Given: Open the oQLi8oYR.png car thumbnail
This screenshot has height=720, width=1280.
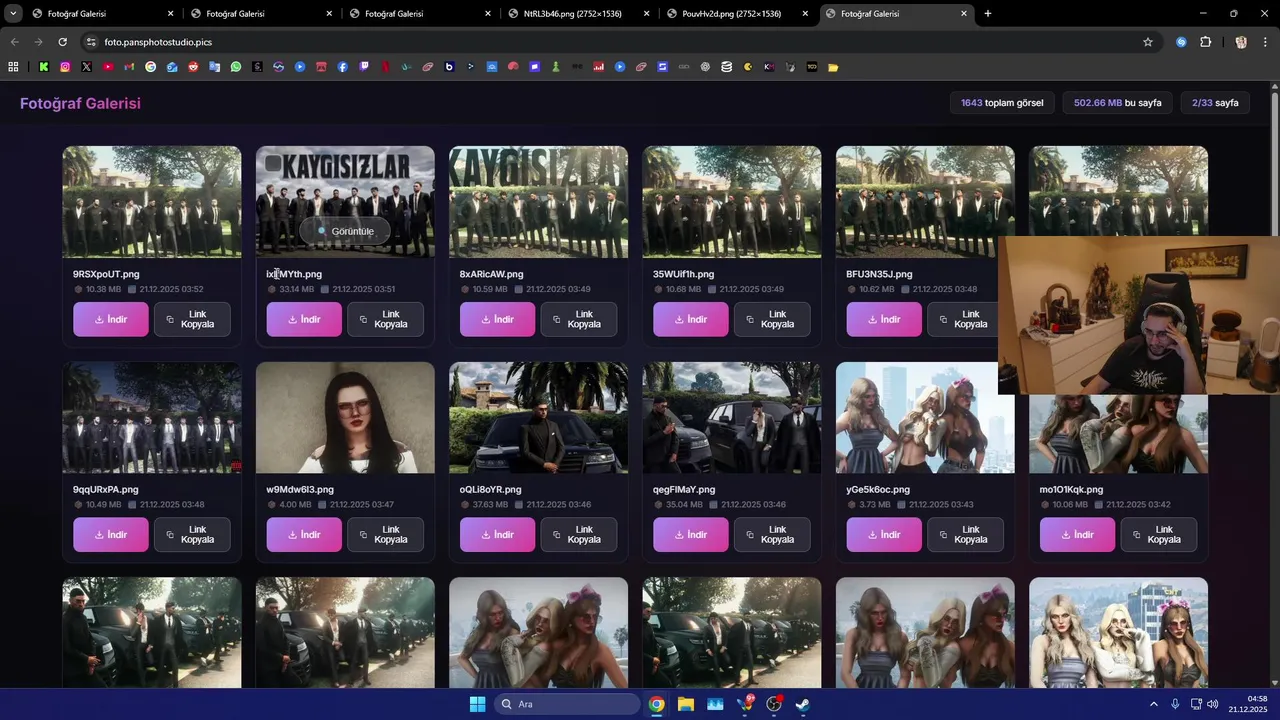Looking at the screenshot, I should click(x=538, y=417).
